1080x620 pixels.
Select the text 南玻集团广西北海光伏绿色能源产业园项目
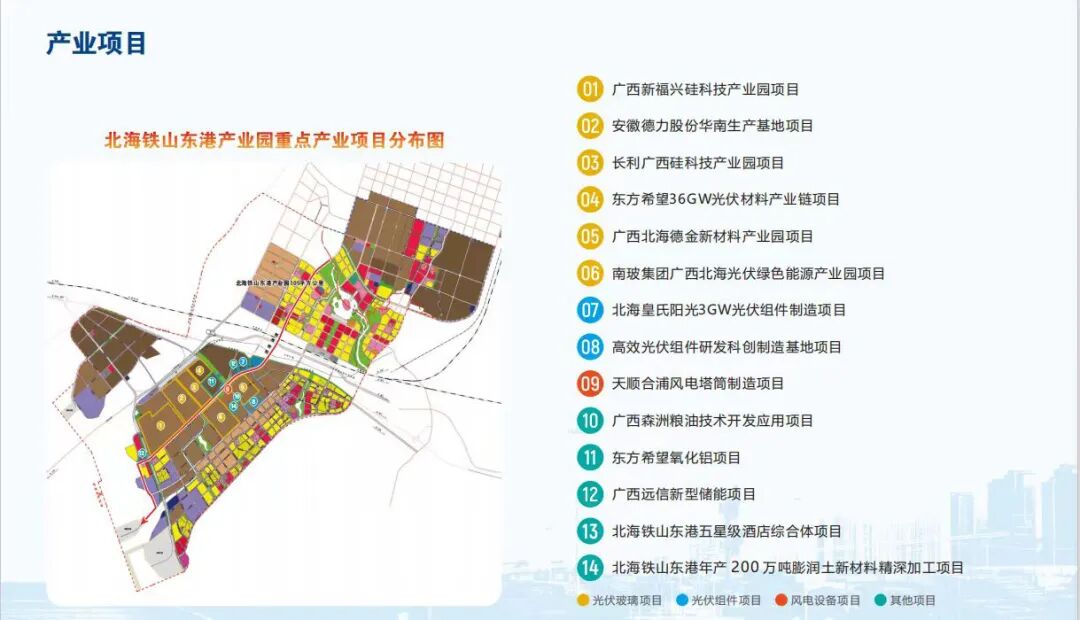748,273
